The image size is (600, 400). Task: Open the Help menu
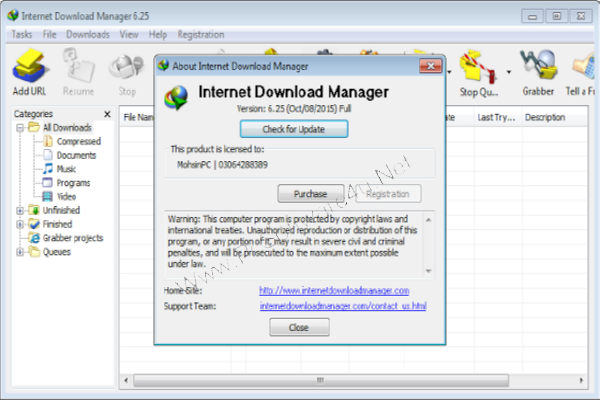pyautogui.click(x=158, y=34)
